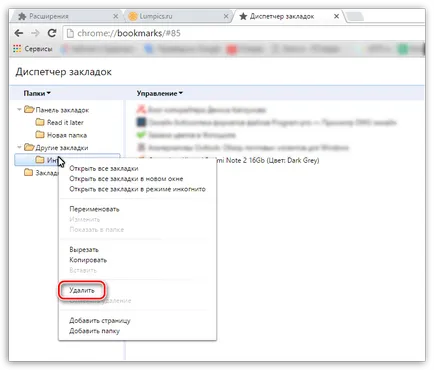Click the star icon on Диспетчер закладок tab
This screenshot has width=434, height=370.
coord(243,16)
